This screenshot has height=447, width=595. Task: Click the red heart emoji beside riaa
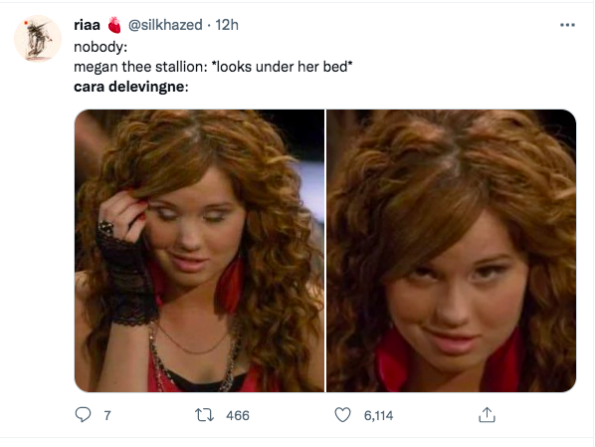[114, 25]
